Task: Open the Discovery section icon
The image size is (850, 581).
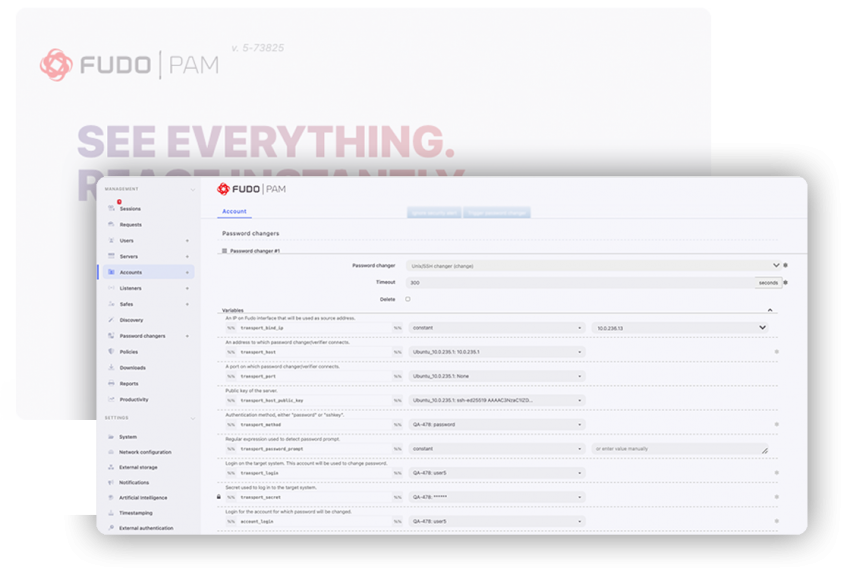Action: click(112, 320)
